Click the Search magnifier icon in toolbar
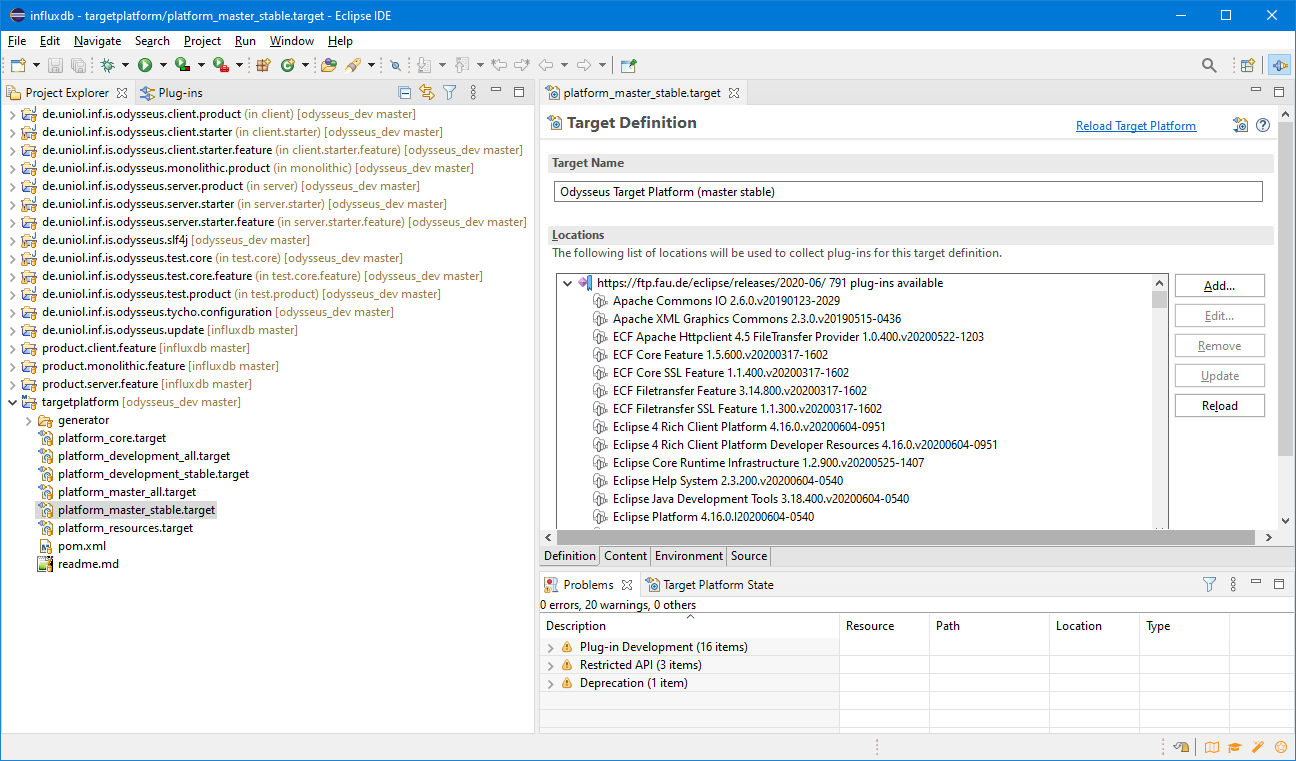1296x761 pixels. 1209,65
